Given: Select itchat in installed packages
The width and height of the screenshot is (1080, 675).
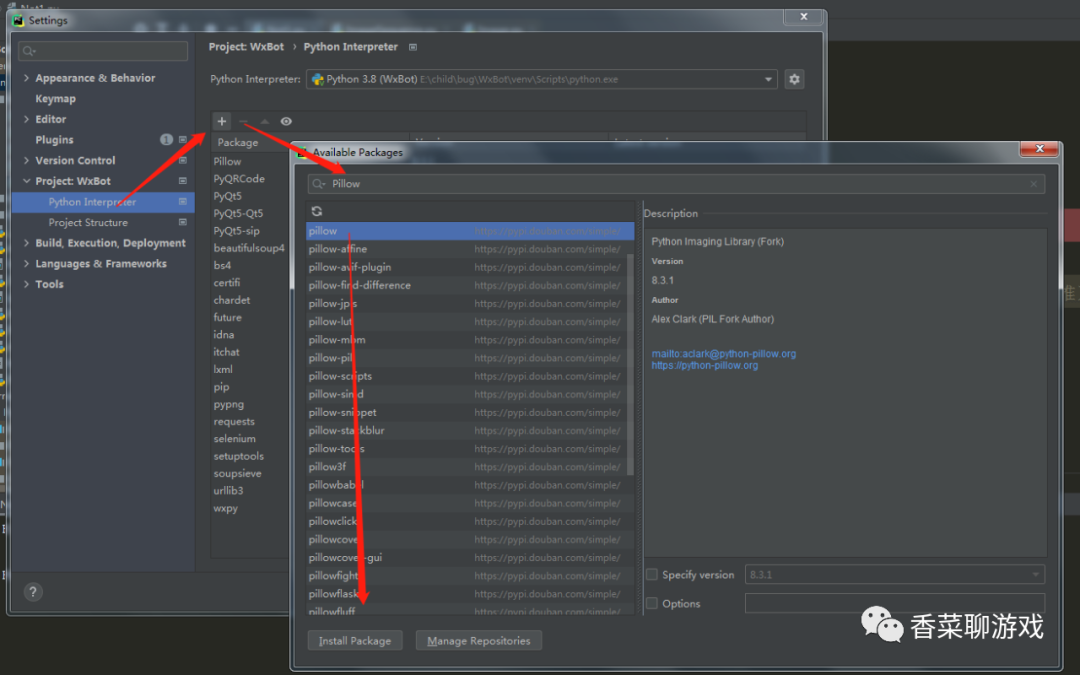Looking at the screenshot, I should [x=227, y=352].
